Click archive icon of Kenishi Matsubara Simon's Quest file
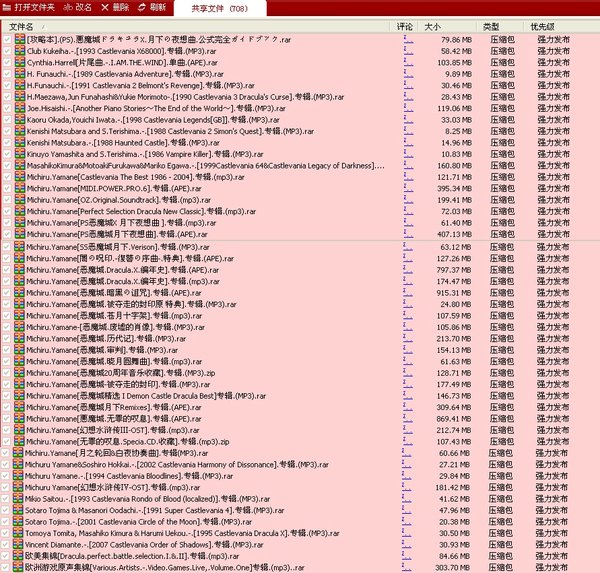 [x=20, y=131]
